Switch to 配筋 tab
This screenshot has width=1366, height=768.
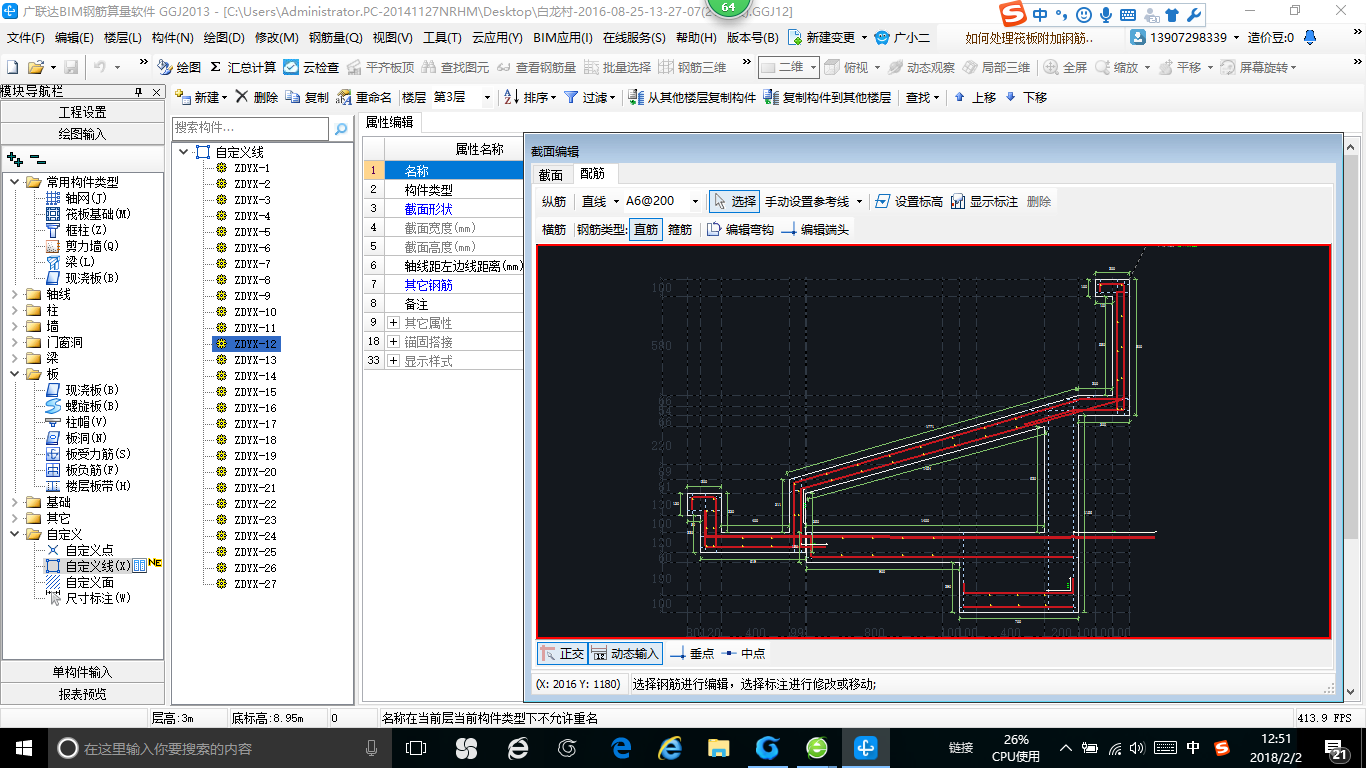593,174
